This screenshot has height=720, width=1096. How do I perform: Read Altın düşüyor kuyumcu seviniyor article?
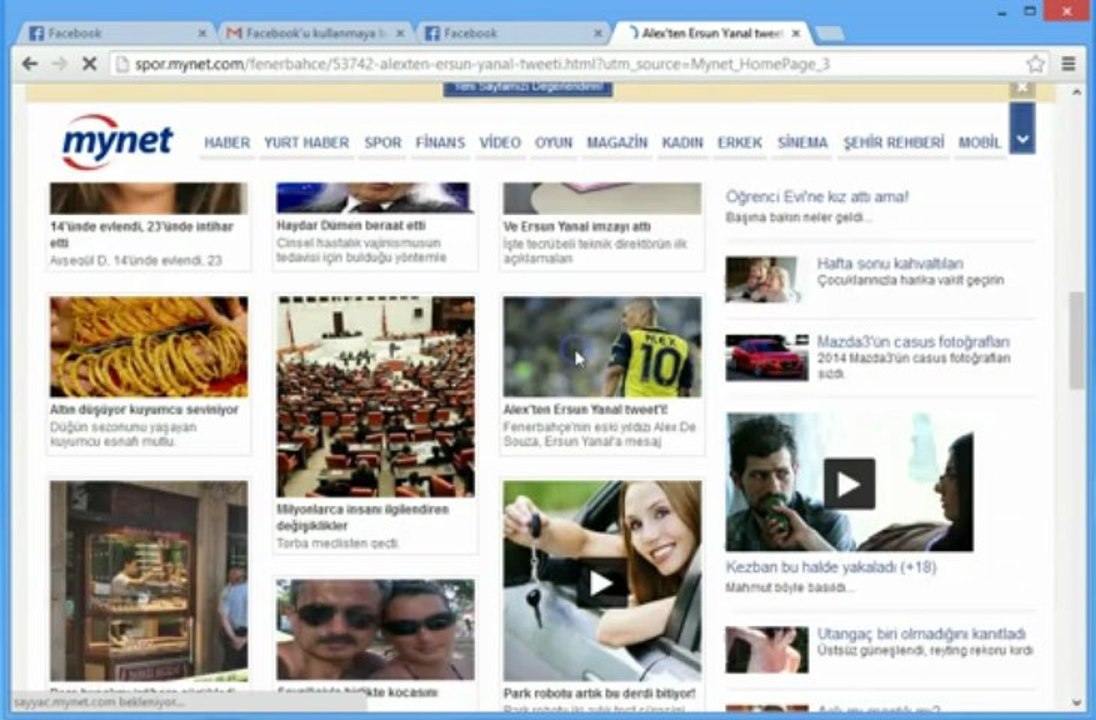click(x=144, y=410)
